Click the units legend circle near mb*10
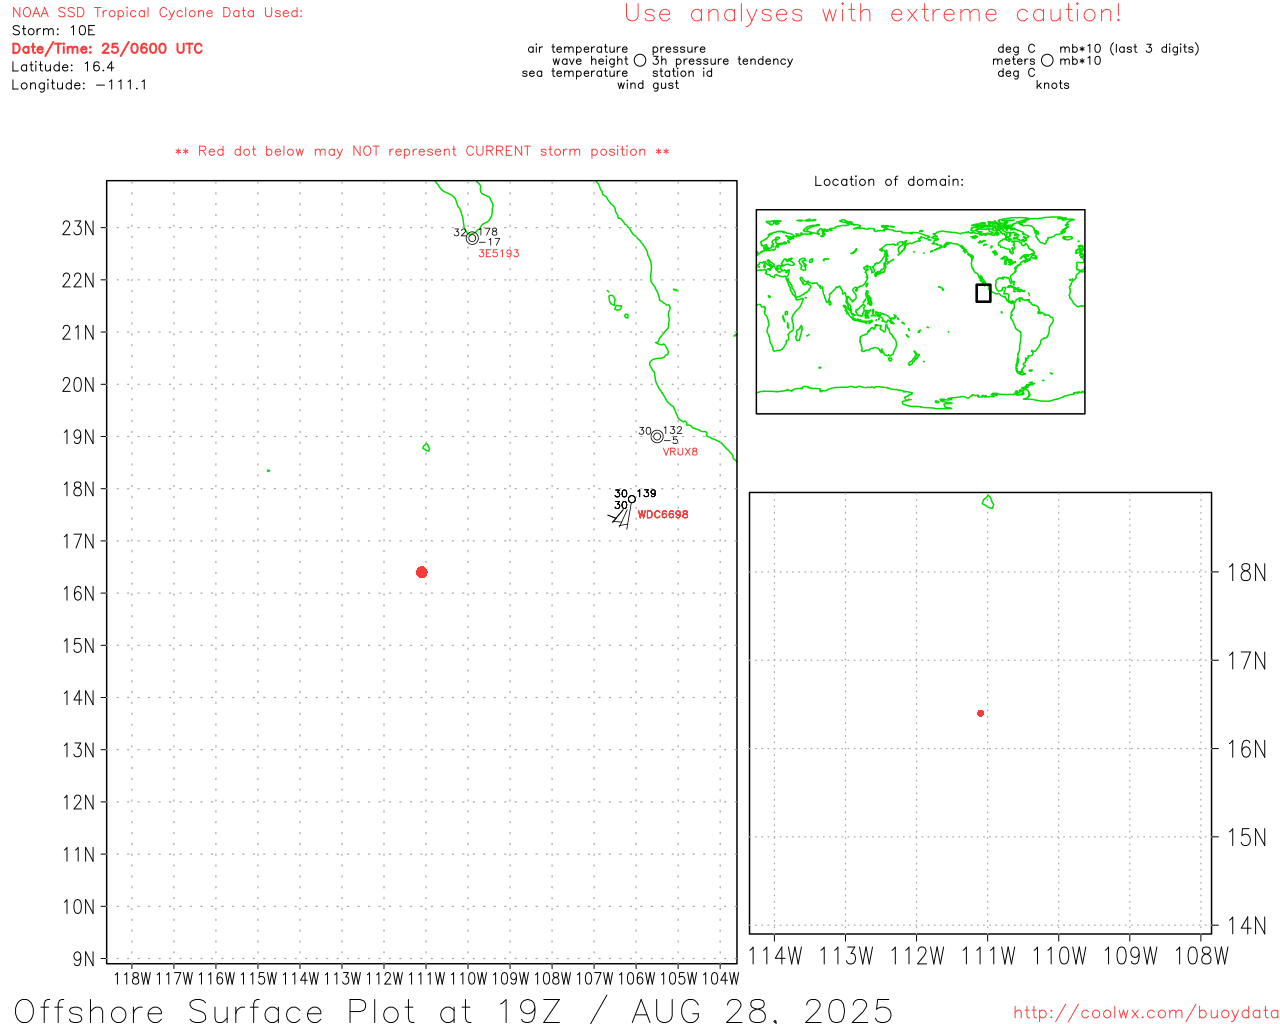Image resolution: width=1280 pixels, height=1024 pixels. coord(1047,61)
